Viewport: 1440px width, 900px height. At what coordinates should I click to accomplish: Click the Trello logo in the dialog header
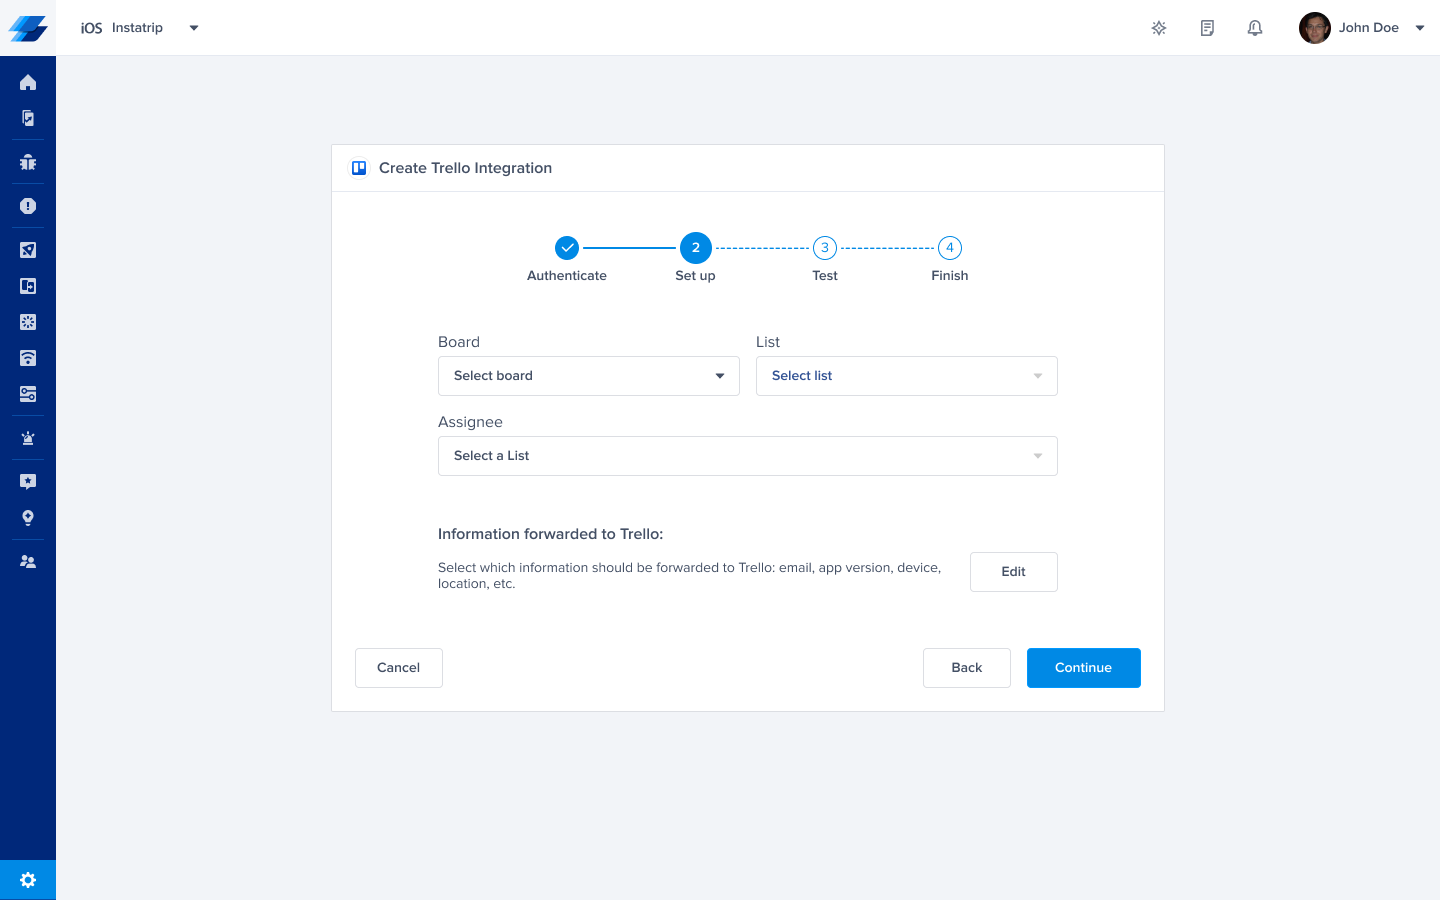359,168
